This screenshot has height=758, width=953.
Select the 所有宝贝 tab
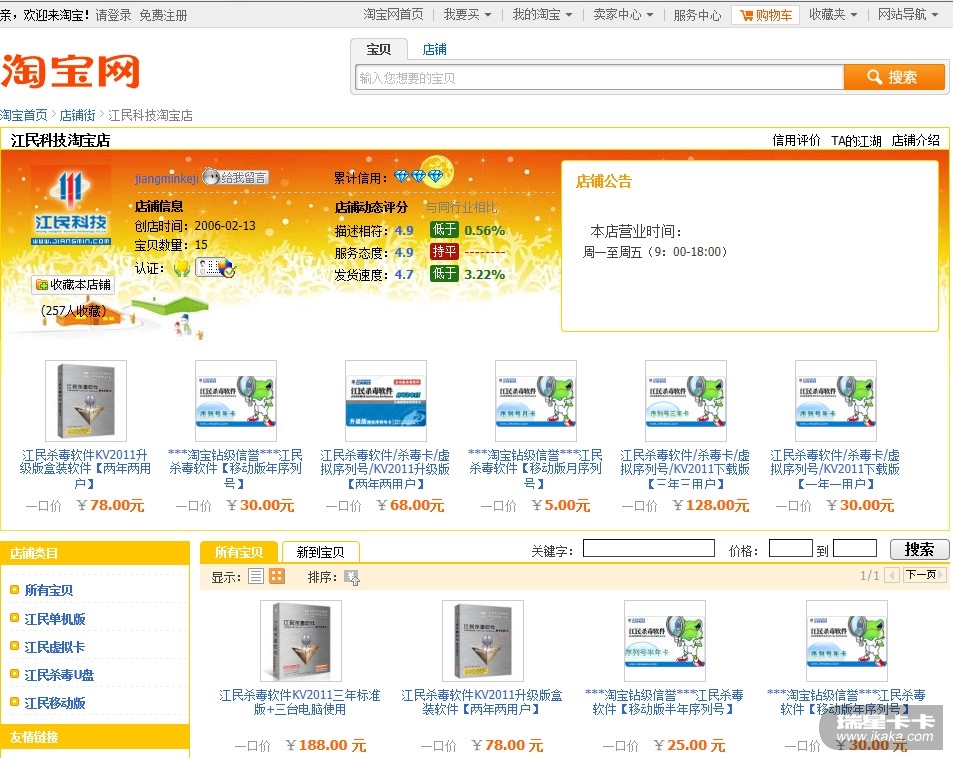pos(239,552)
